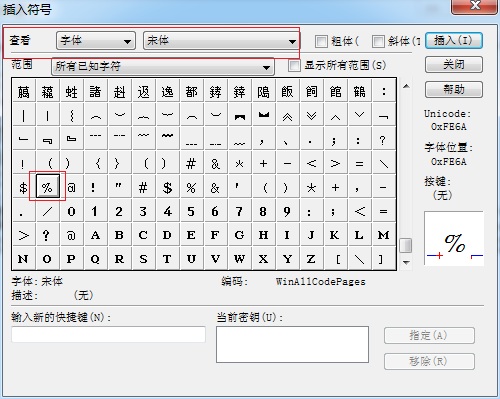Click the Unicode value 0xFE6A text
Image resolution: width=500 pixels, height=399 pixels.
449,127
